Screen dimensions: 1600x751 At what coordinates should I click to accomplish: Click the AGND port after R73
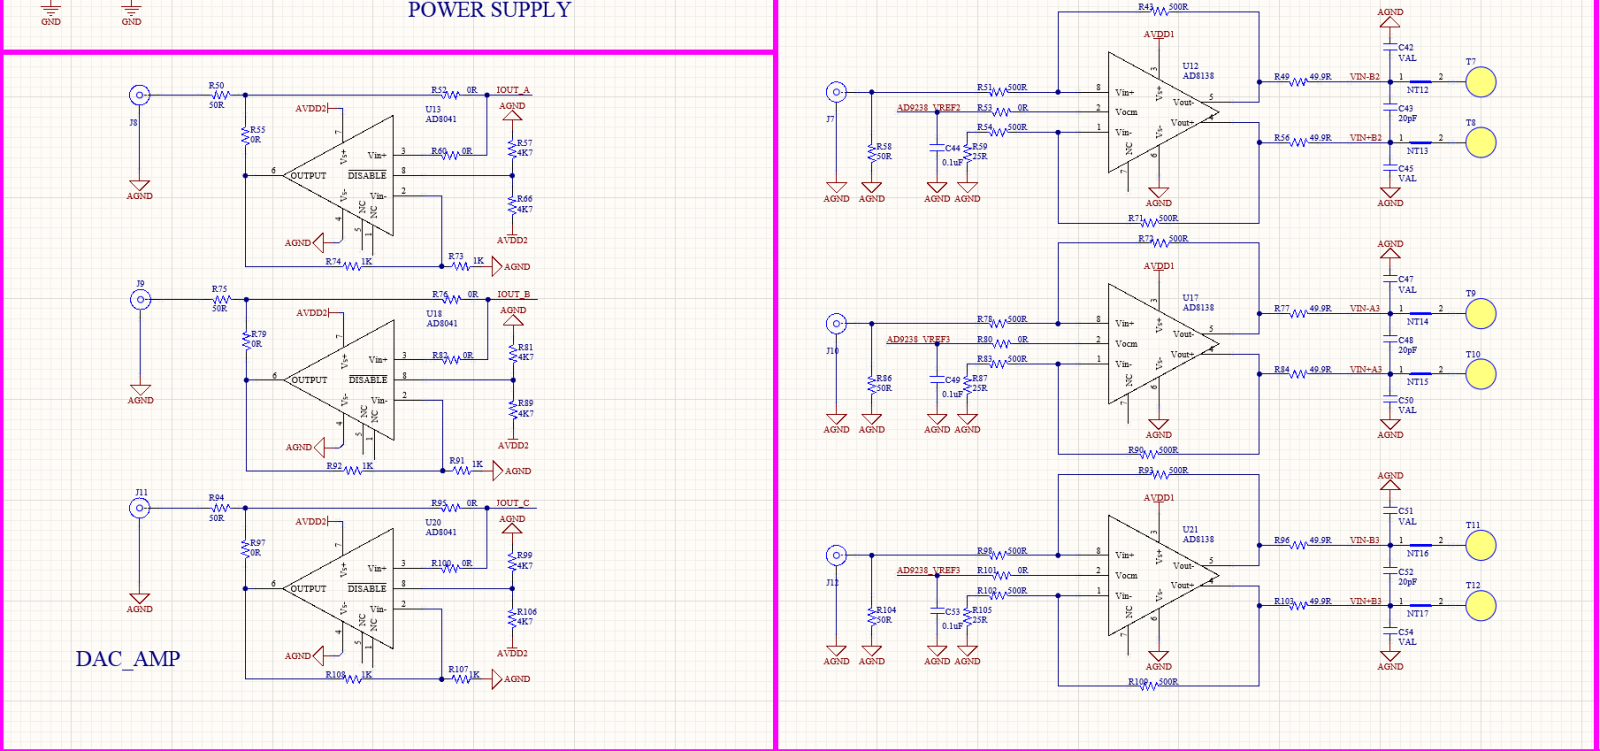(x=498, y=267)
